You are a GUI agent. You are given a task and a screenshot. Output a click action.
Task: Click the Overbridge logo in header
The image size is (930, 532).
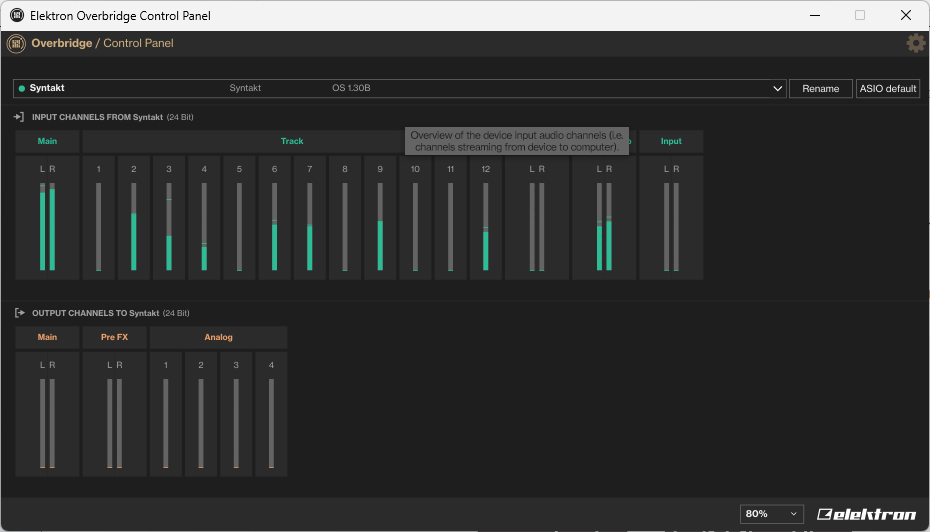click(x=16, y=43)
